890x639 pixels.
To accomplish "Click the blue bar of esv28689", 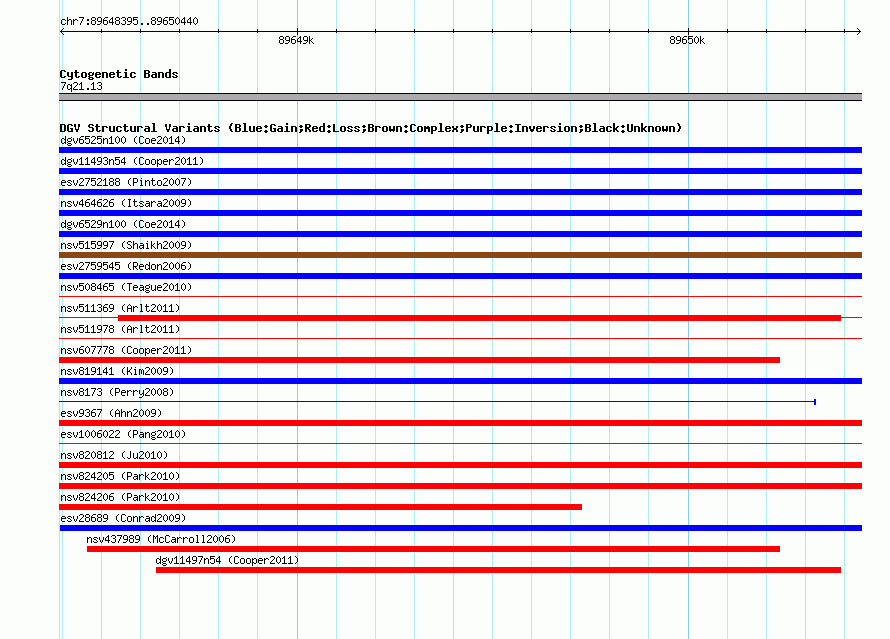I will pos(460,528).
